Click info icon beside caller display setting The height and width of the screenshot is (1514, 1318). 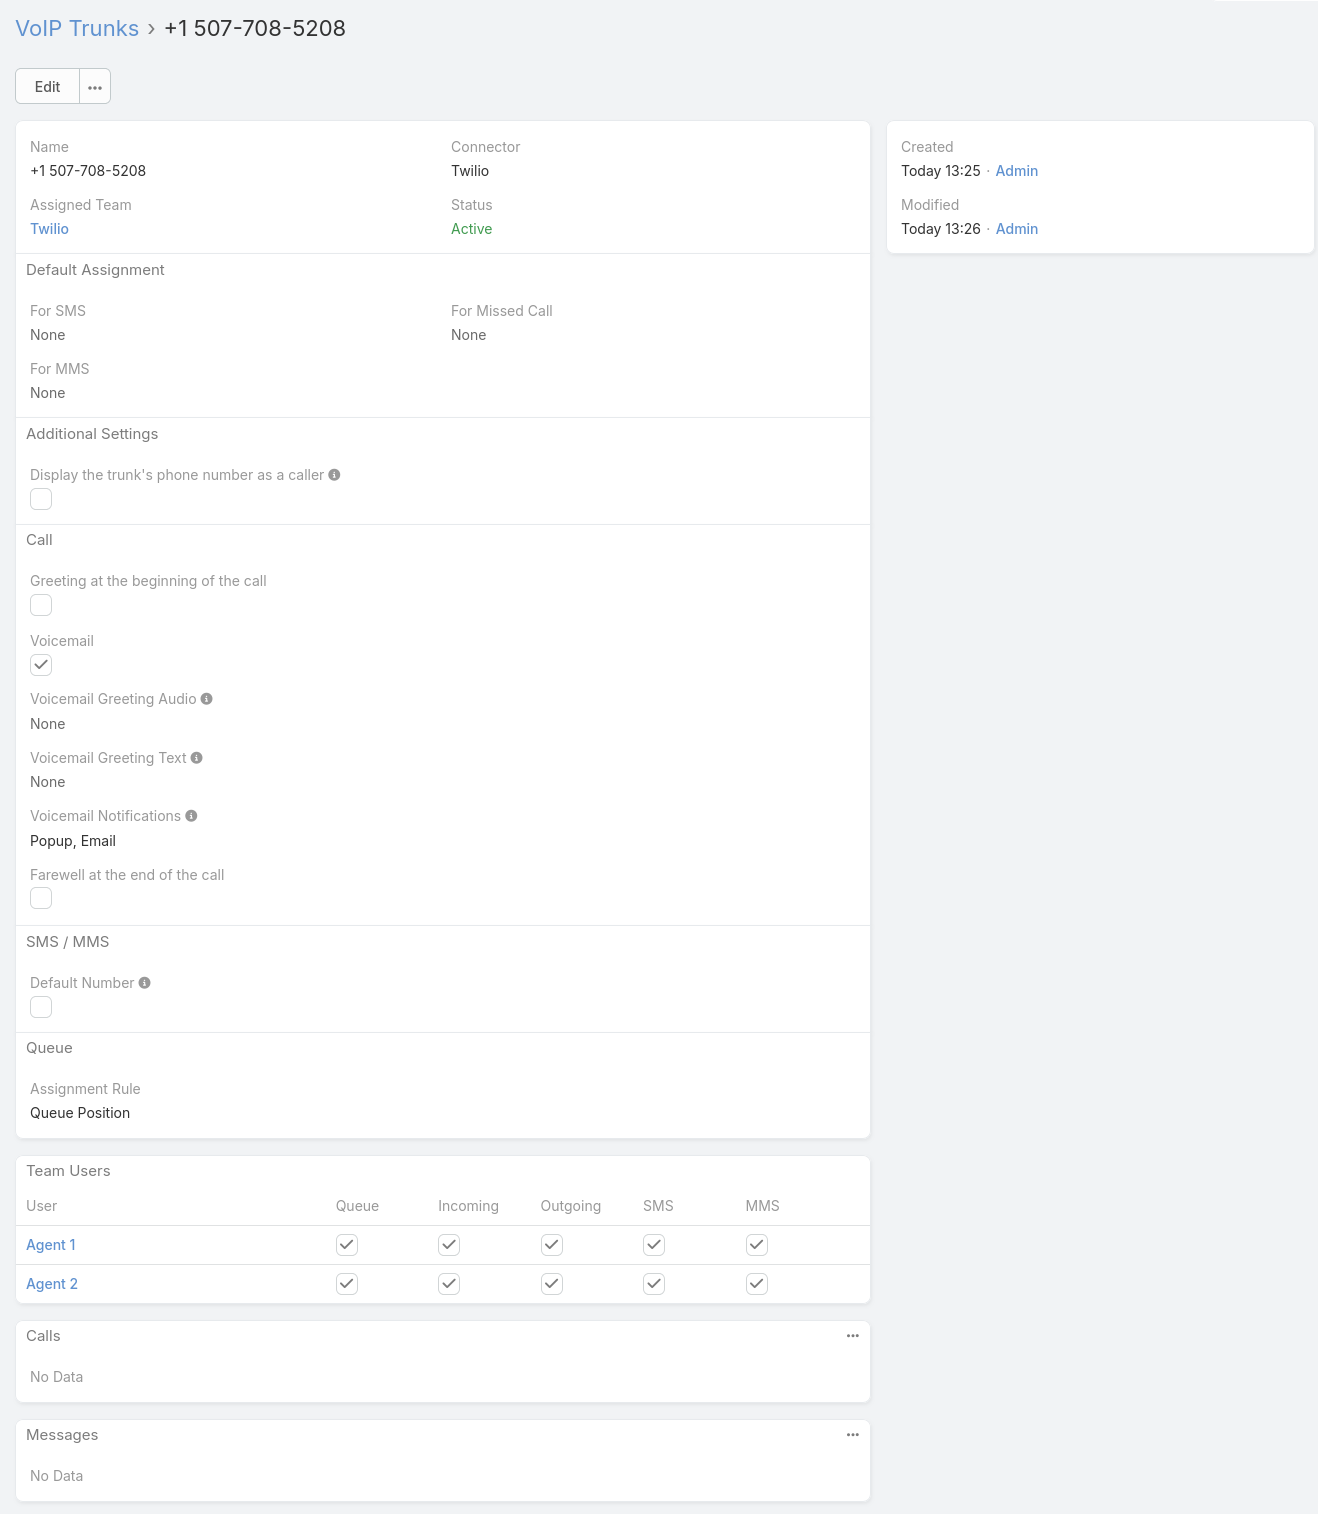coord(334,474)
